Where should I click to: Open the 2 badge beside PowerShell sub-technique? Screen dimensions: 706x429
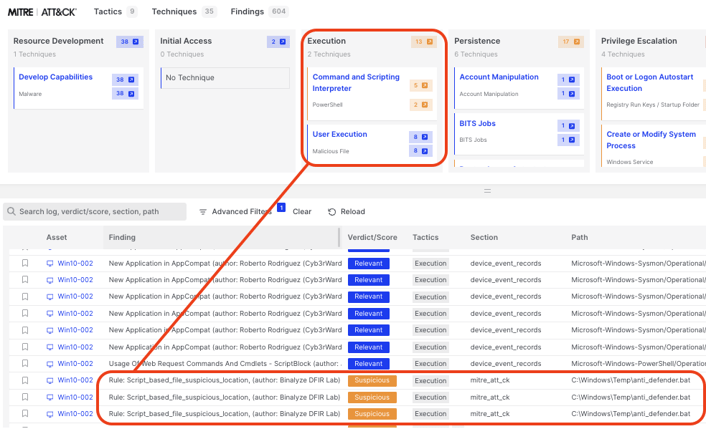click(421, 105)
